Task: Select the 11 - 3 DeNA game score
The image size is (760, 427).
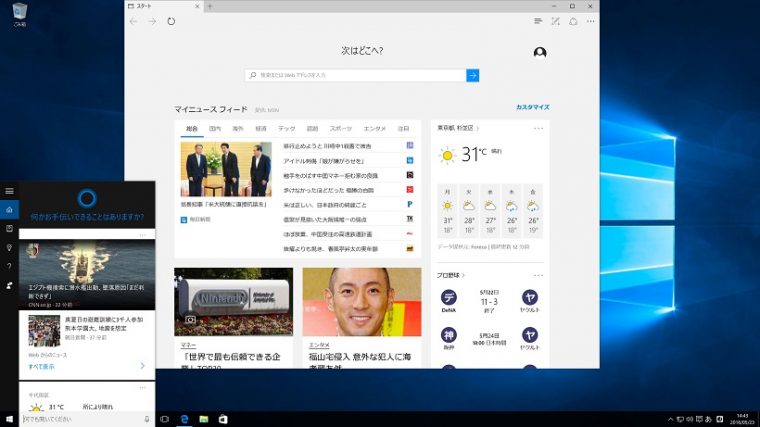Action: [x=489, y=302]
